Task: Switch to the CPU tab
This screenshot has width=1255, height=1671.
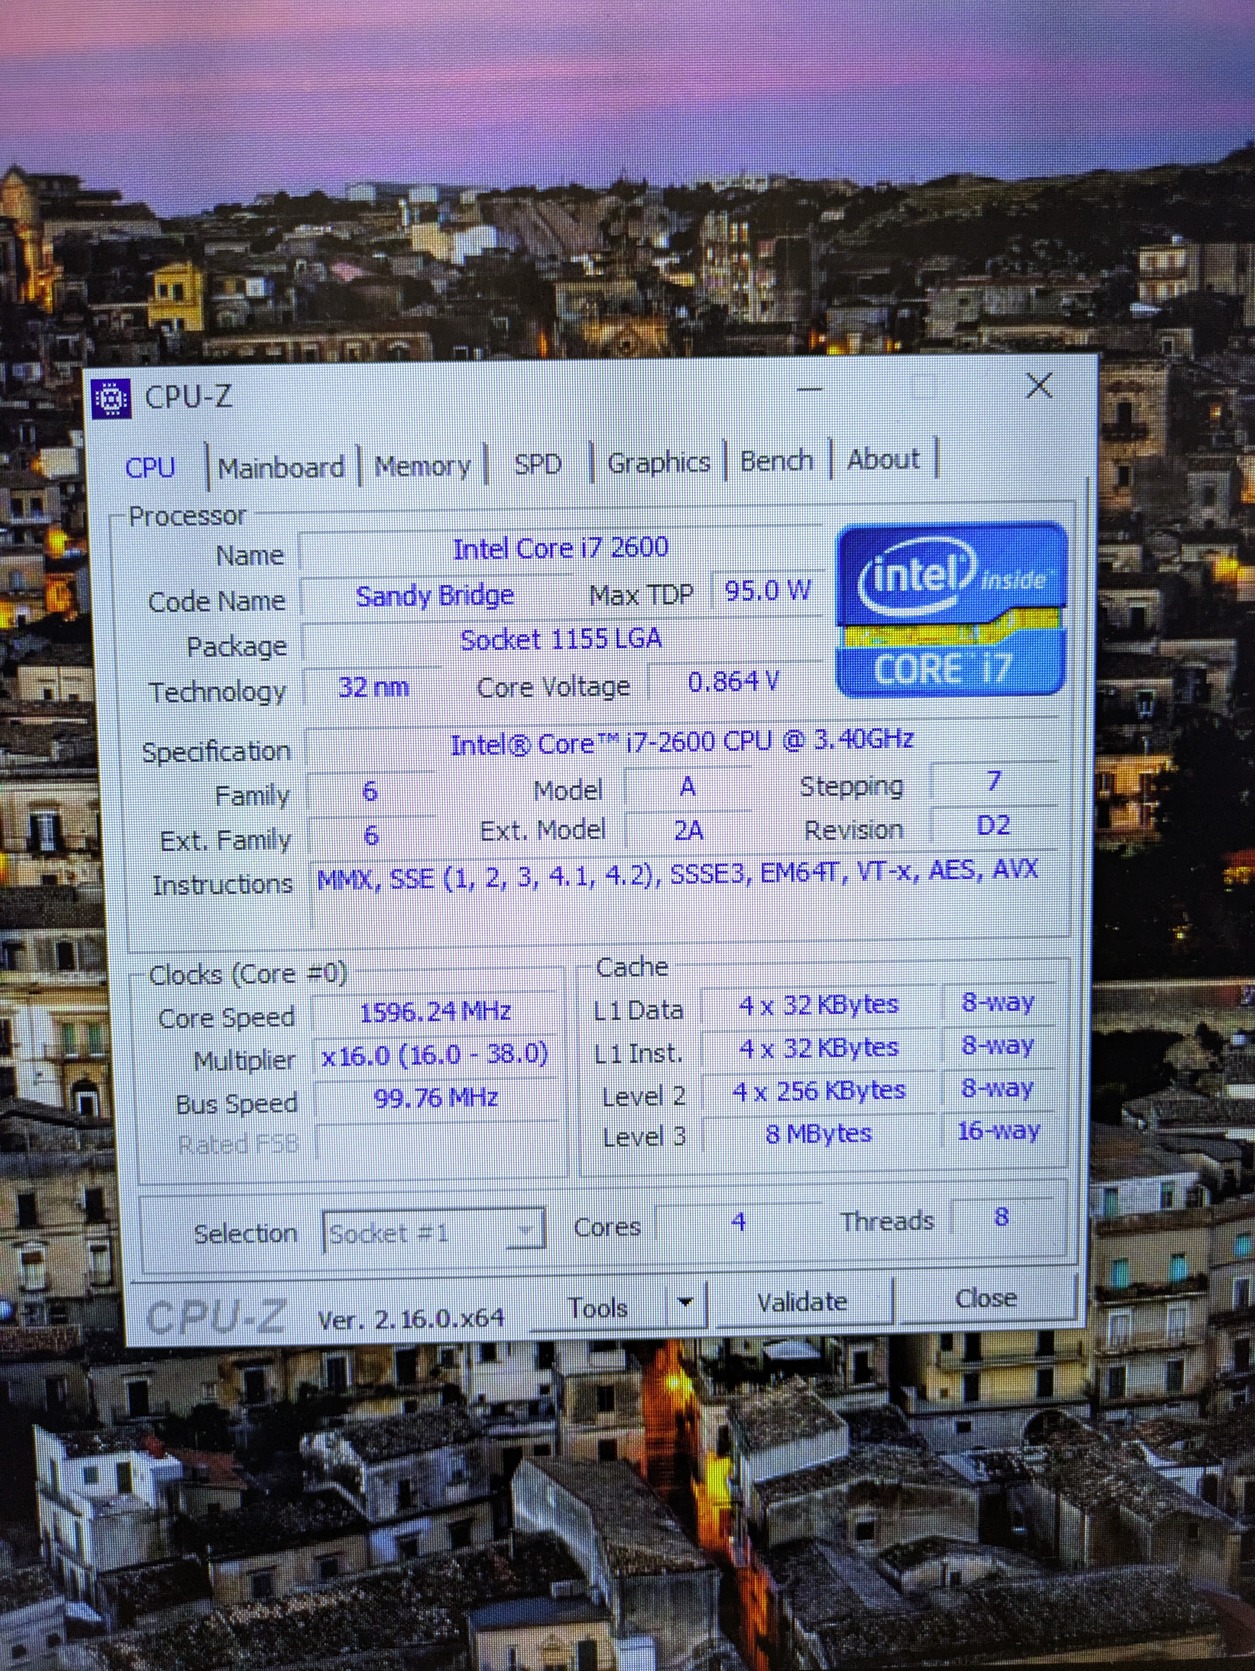Action: tap(150, 467)
